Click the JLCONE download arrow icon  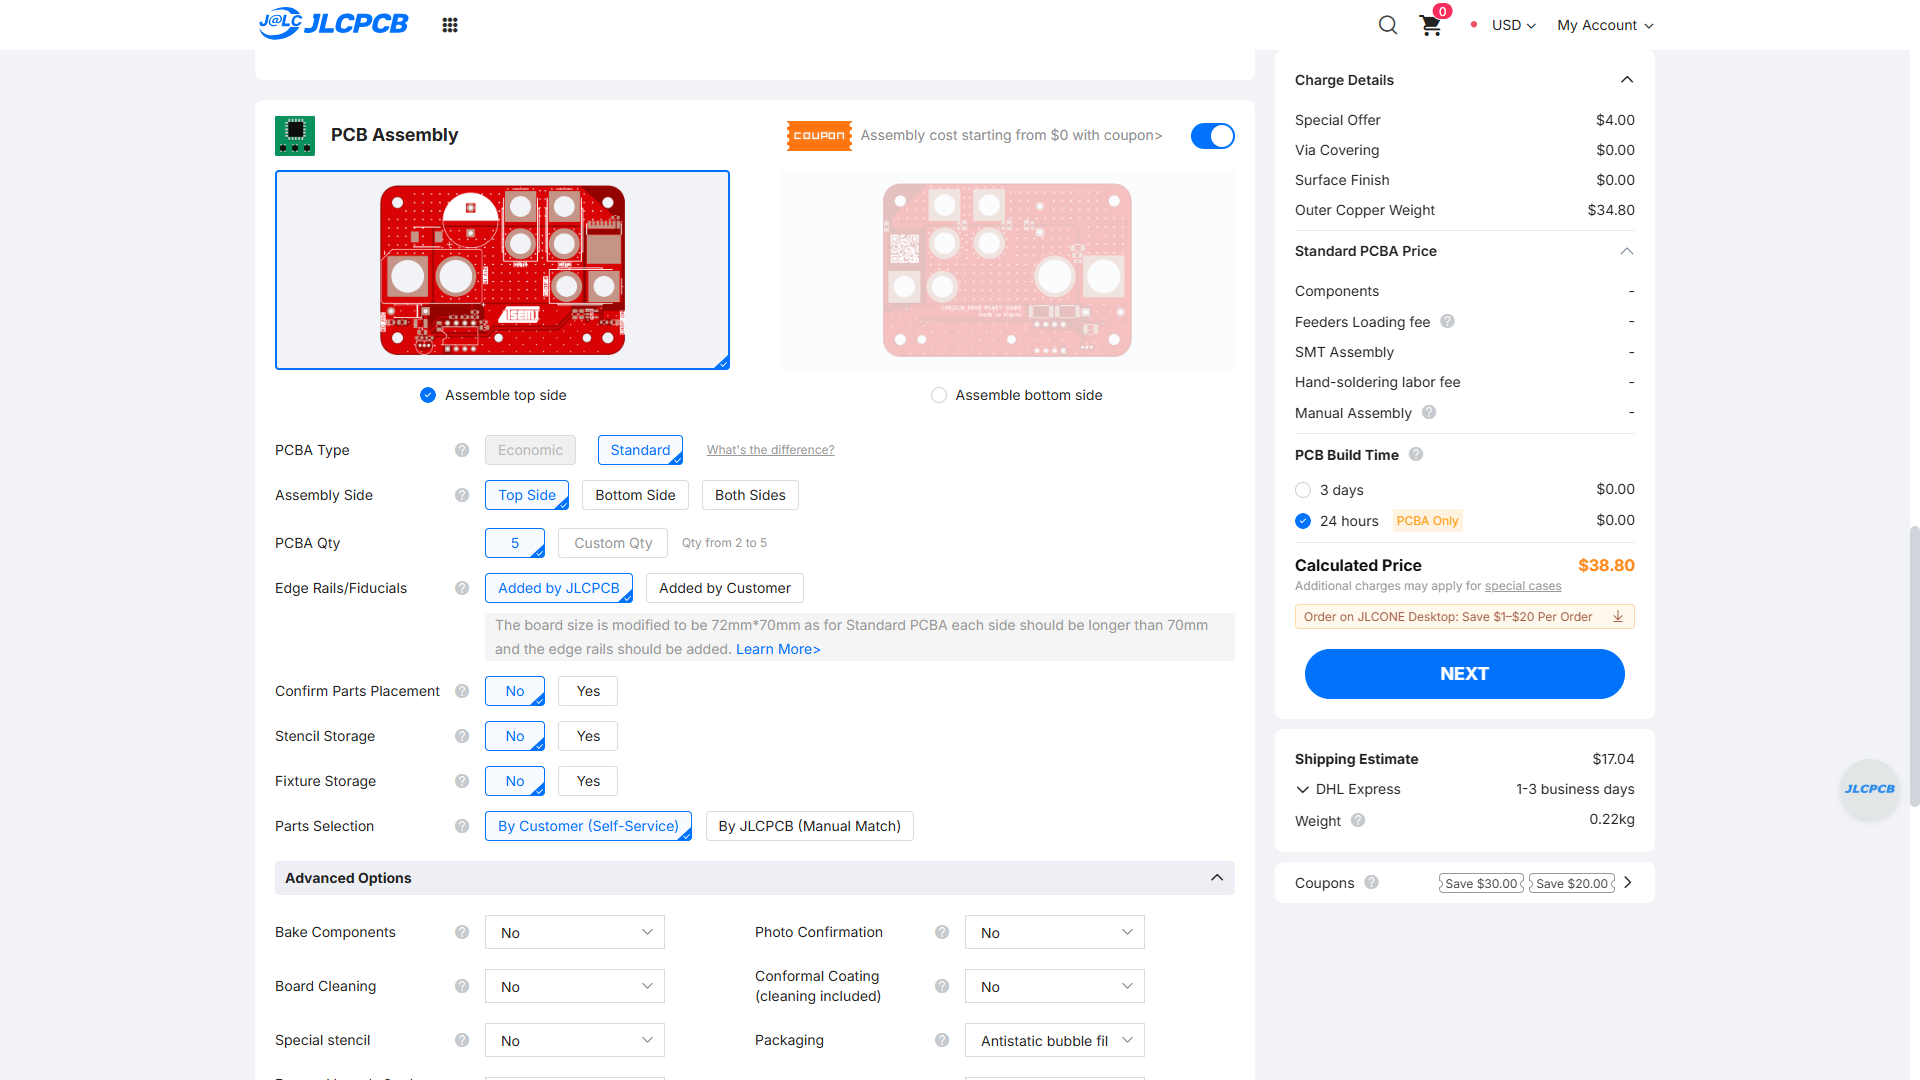(x=1618, y=616)
